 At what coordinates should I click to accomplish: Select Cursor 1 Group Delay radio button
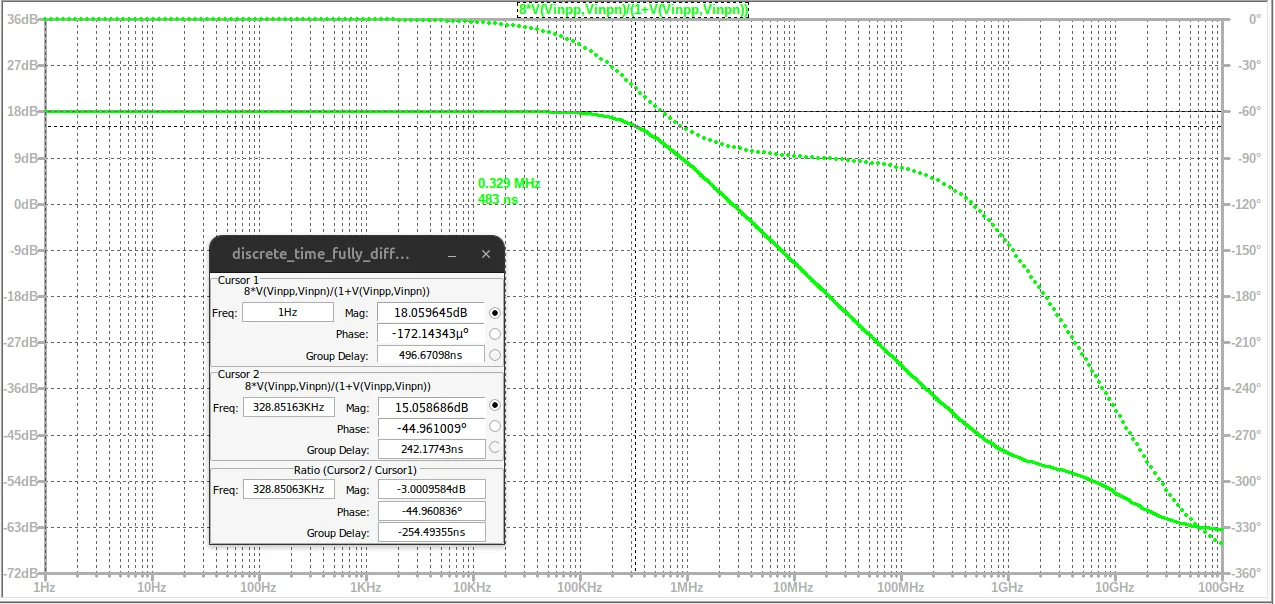[494, 355]
